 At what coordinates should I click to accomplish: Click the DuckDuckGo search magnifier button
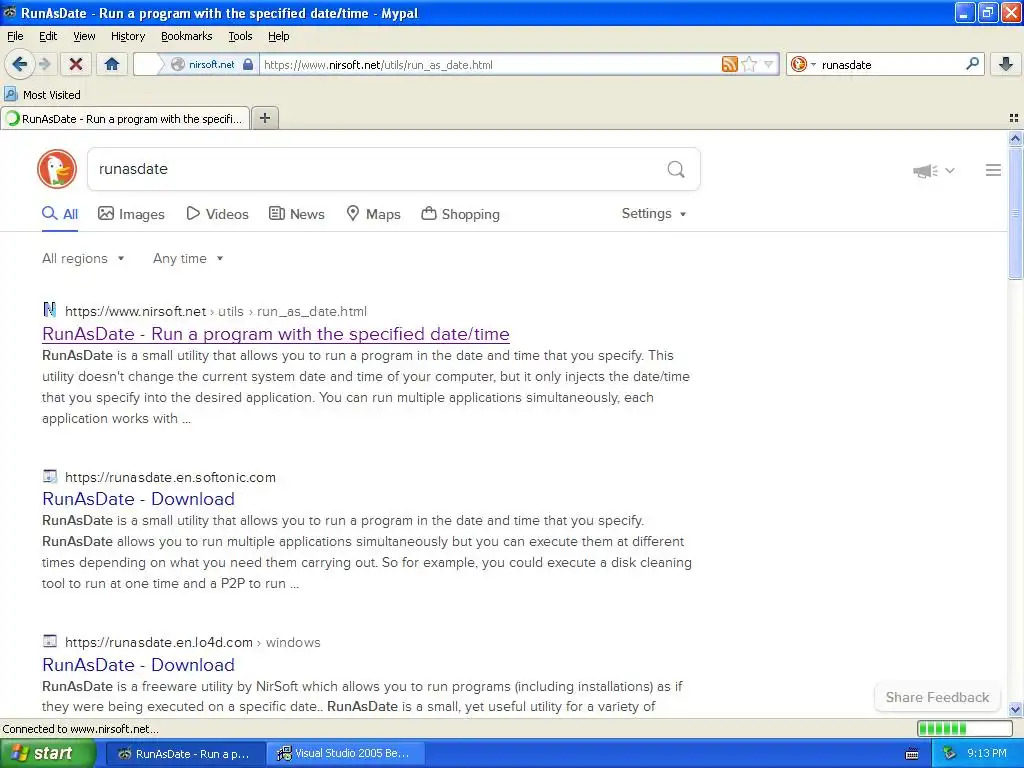(x=676, y=170)
